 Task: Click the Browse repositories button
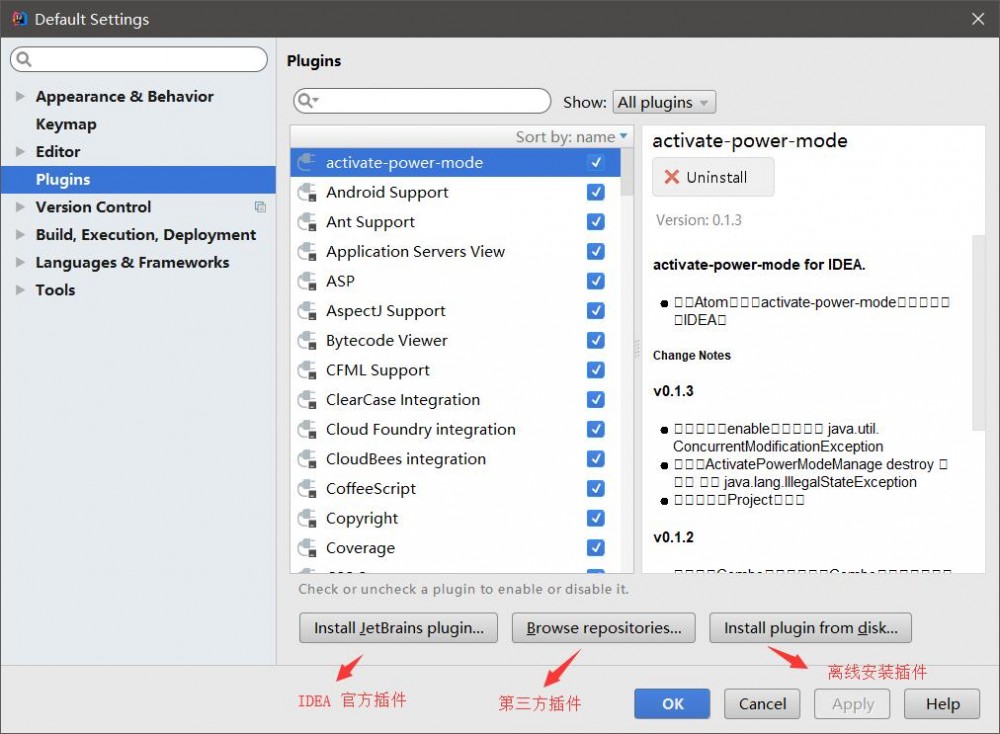point(603,628)
